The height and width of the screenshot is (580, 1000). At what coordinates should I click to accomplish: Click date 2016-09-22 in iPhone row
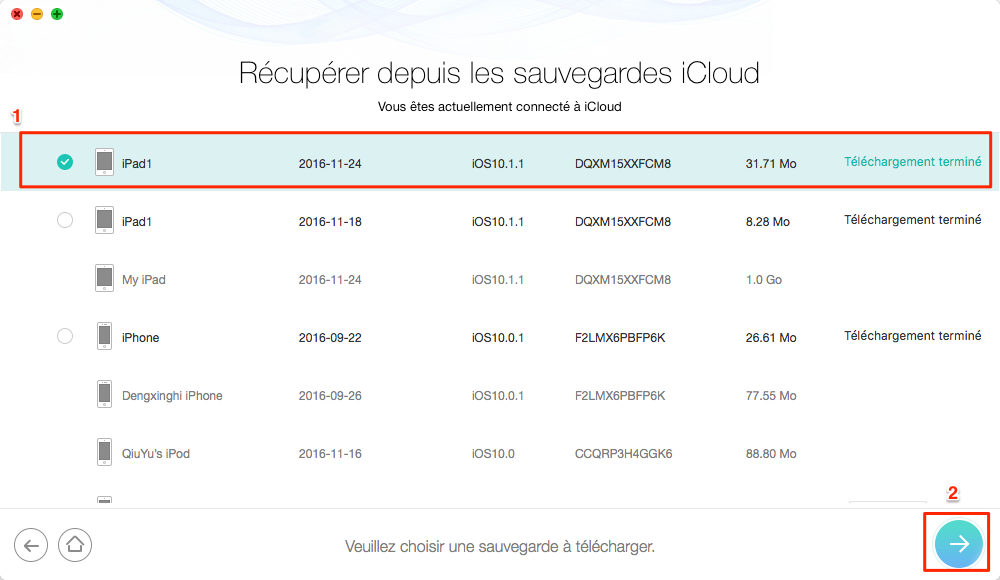[330, 338]
